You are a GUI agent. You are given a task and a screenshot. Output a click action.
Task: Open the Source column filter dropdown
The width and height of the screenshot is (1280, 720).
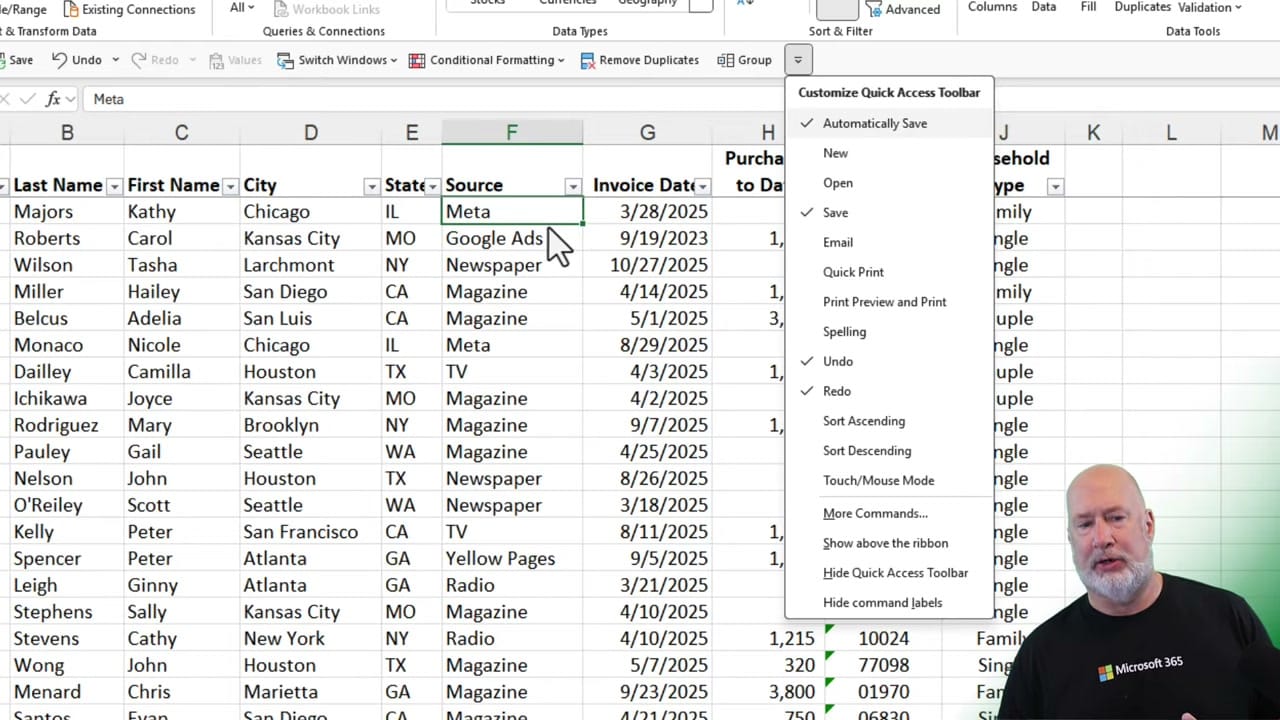(572, 186)
